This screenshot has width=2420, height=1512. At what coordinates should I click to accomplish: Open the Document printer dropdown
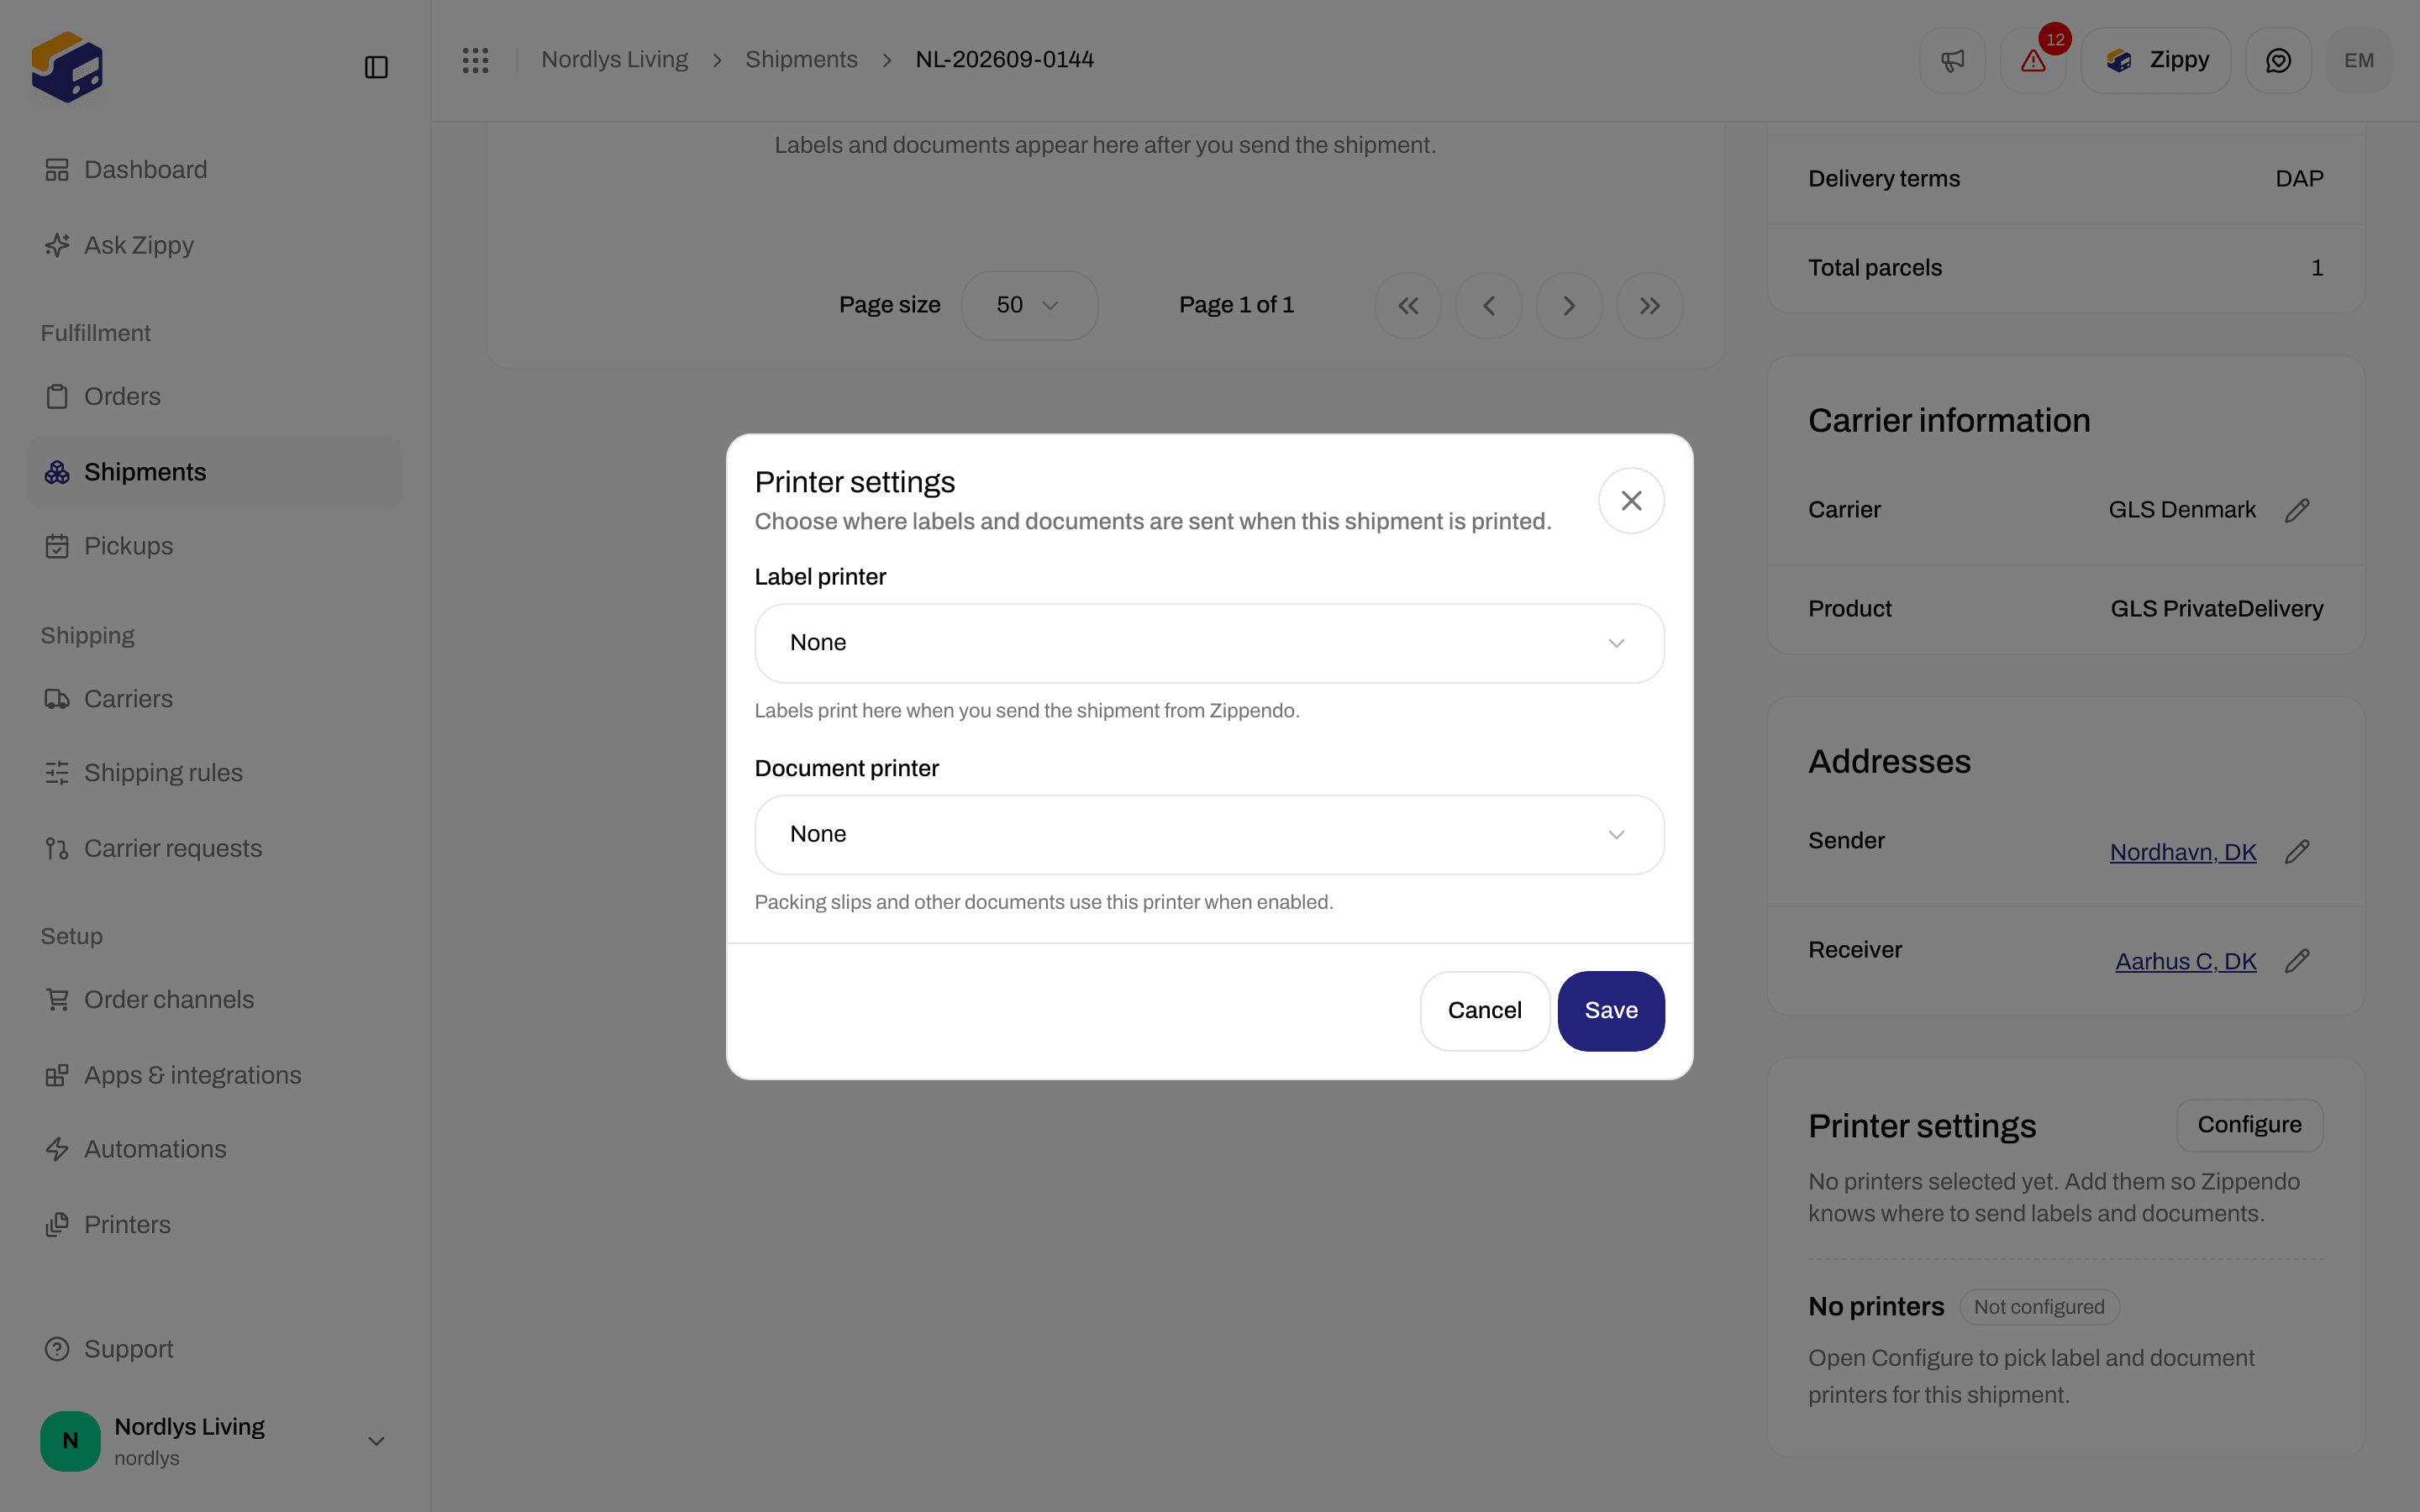[1209, 834]
